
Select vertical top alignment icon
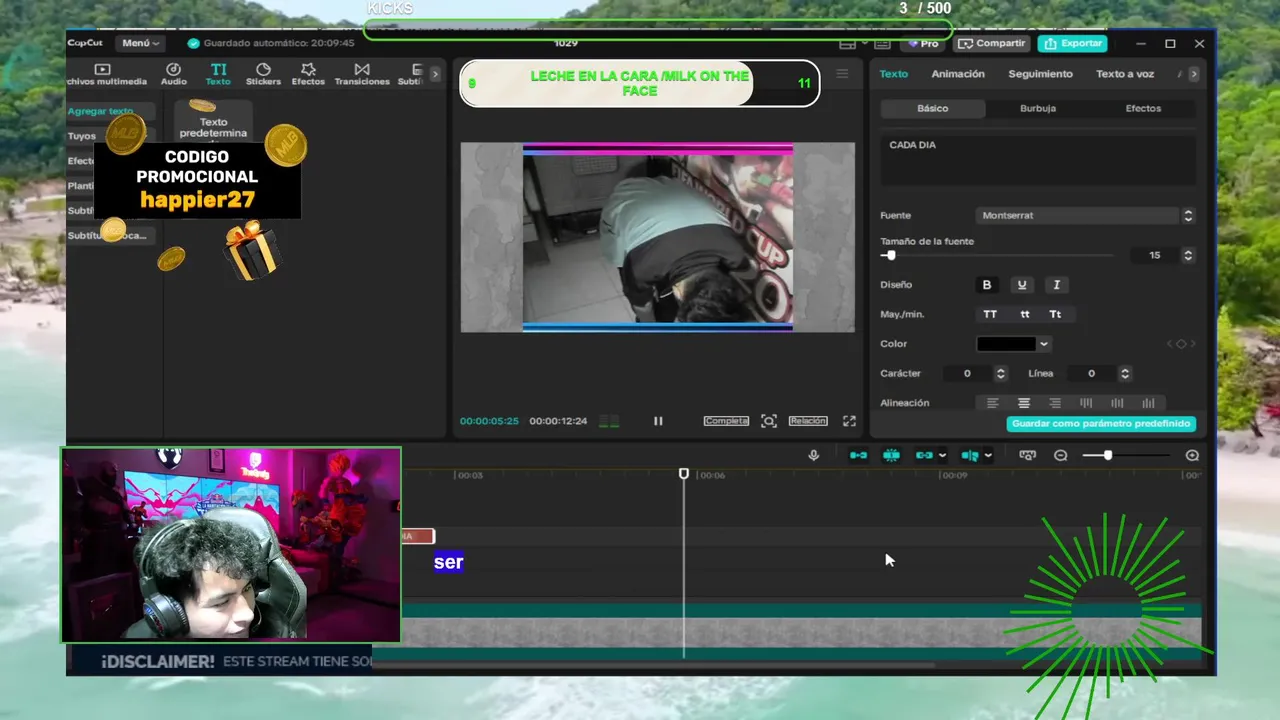coord(1086,403)
